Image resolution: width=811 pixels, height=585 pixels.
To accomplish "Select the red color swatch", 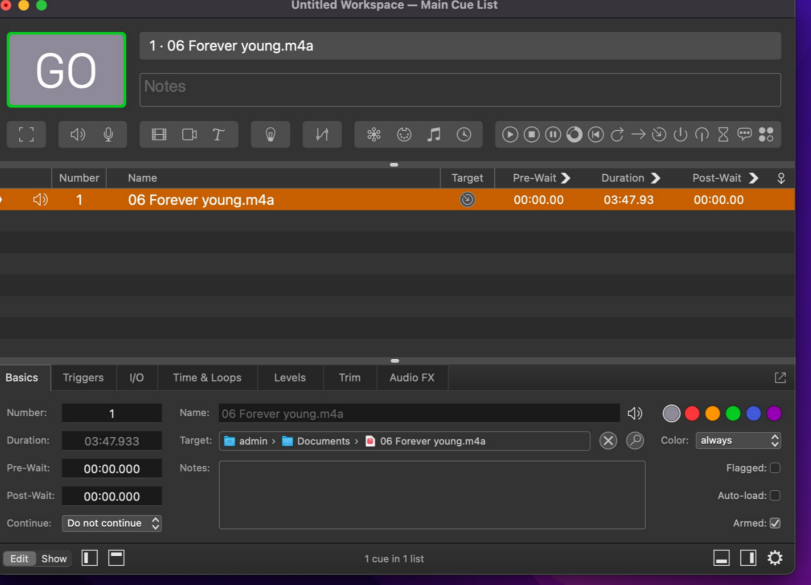I will click(692, 413).
